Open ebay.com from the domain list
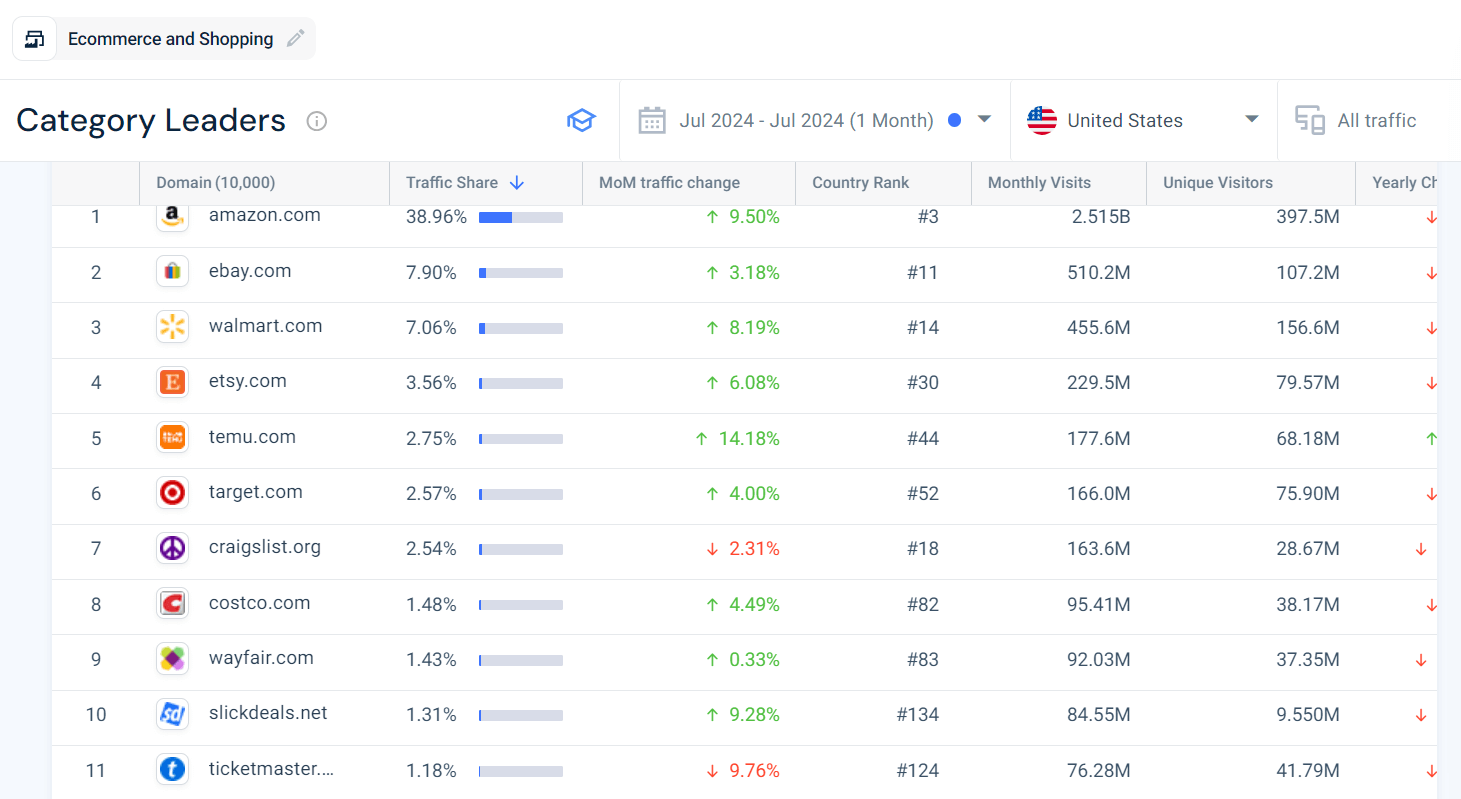 (x=250, y=270)
